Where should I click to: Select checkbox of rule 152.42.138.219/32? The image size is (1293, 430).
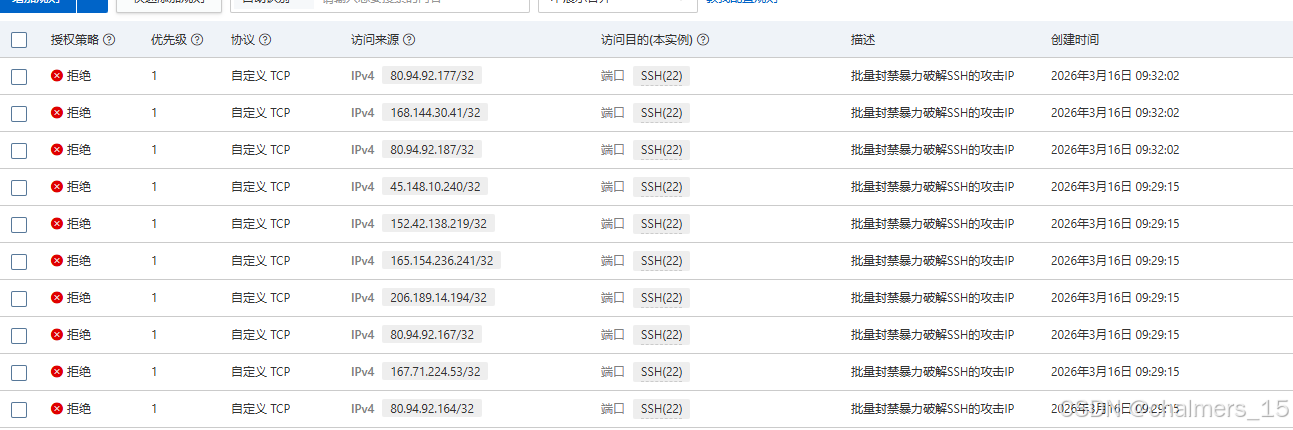(19, 225)
